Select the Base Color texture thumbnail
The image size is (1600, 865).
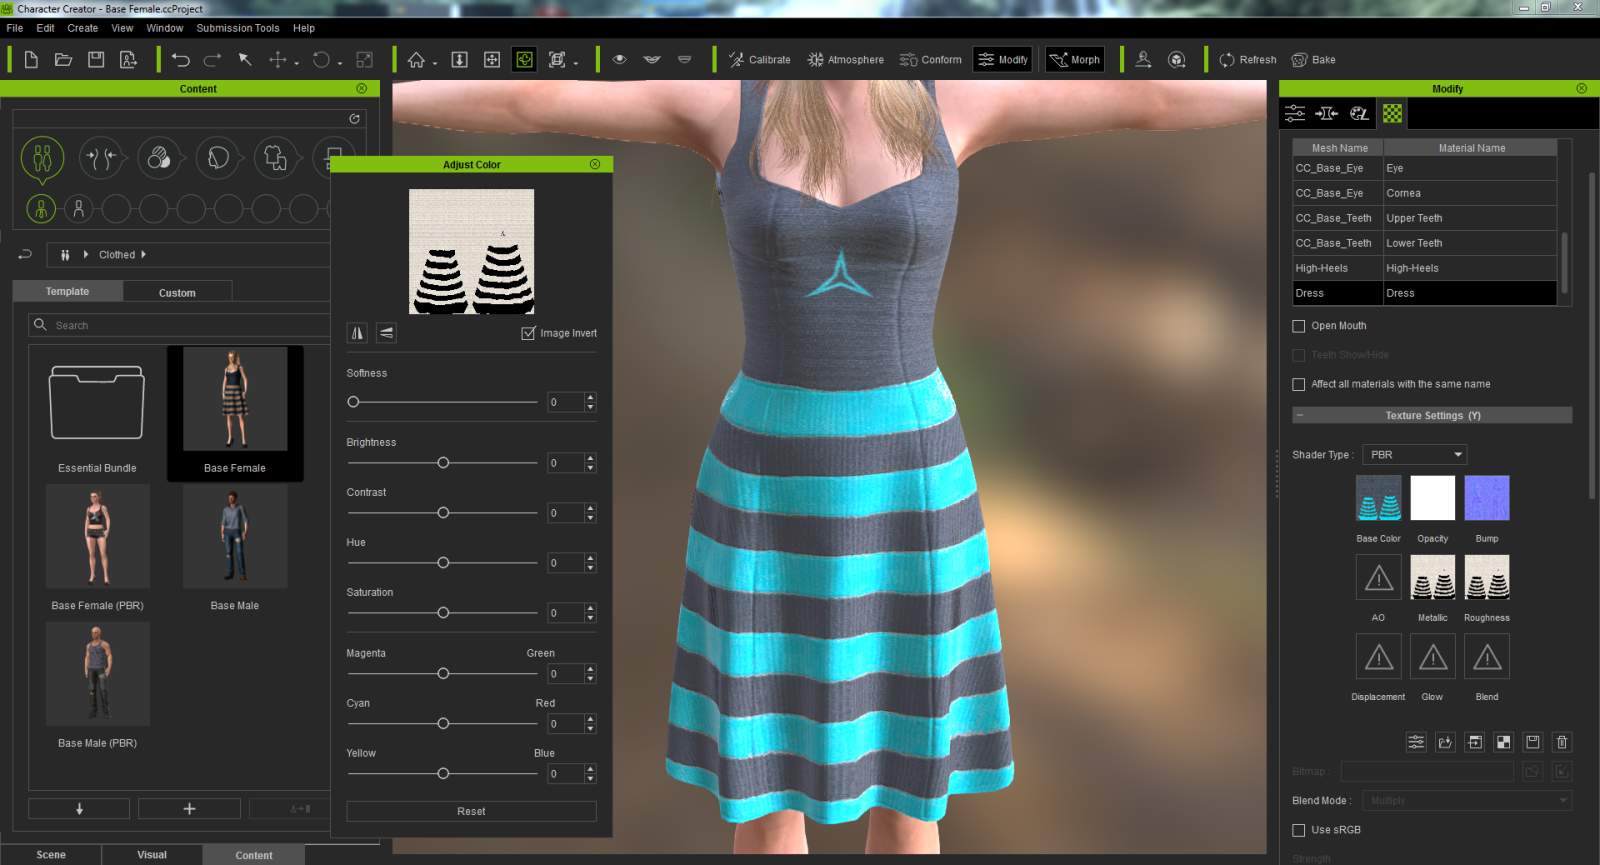[1378, 498]
